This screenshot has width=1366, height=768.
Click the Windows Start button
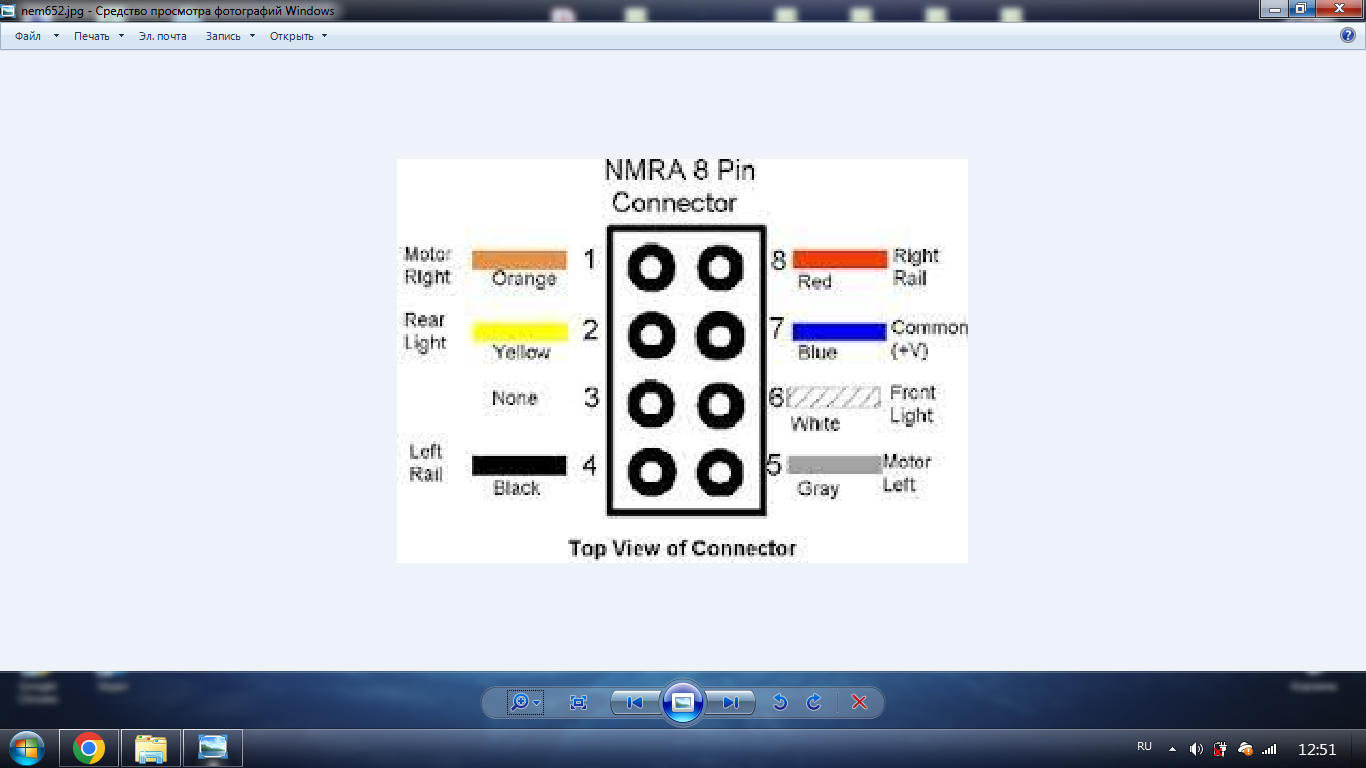[27, 748]
